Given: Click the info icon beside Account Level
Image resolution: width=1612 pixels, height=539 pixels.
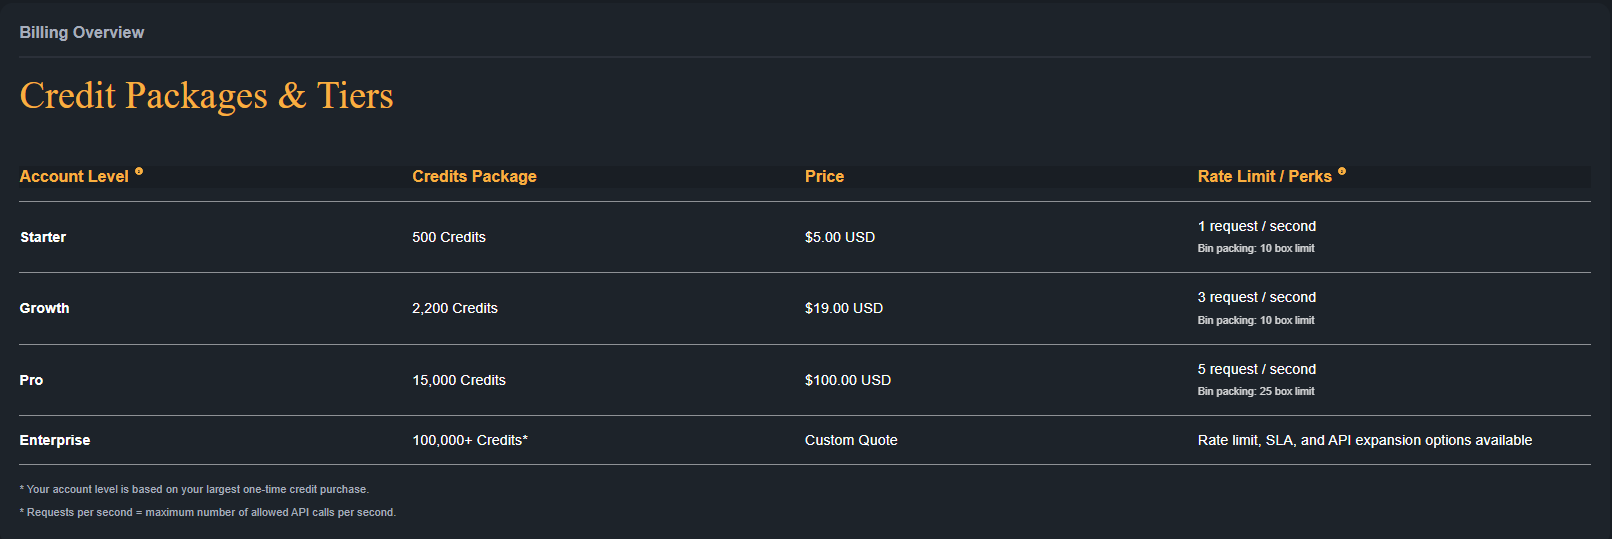Looking at the screenshot, I should (139, 171).
